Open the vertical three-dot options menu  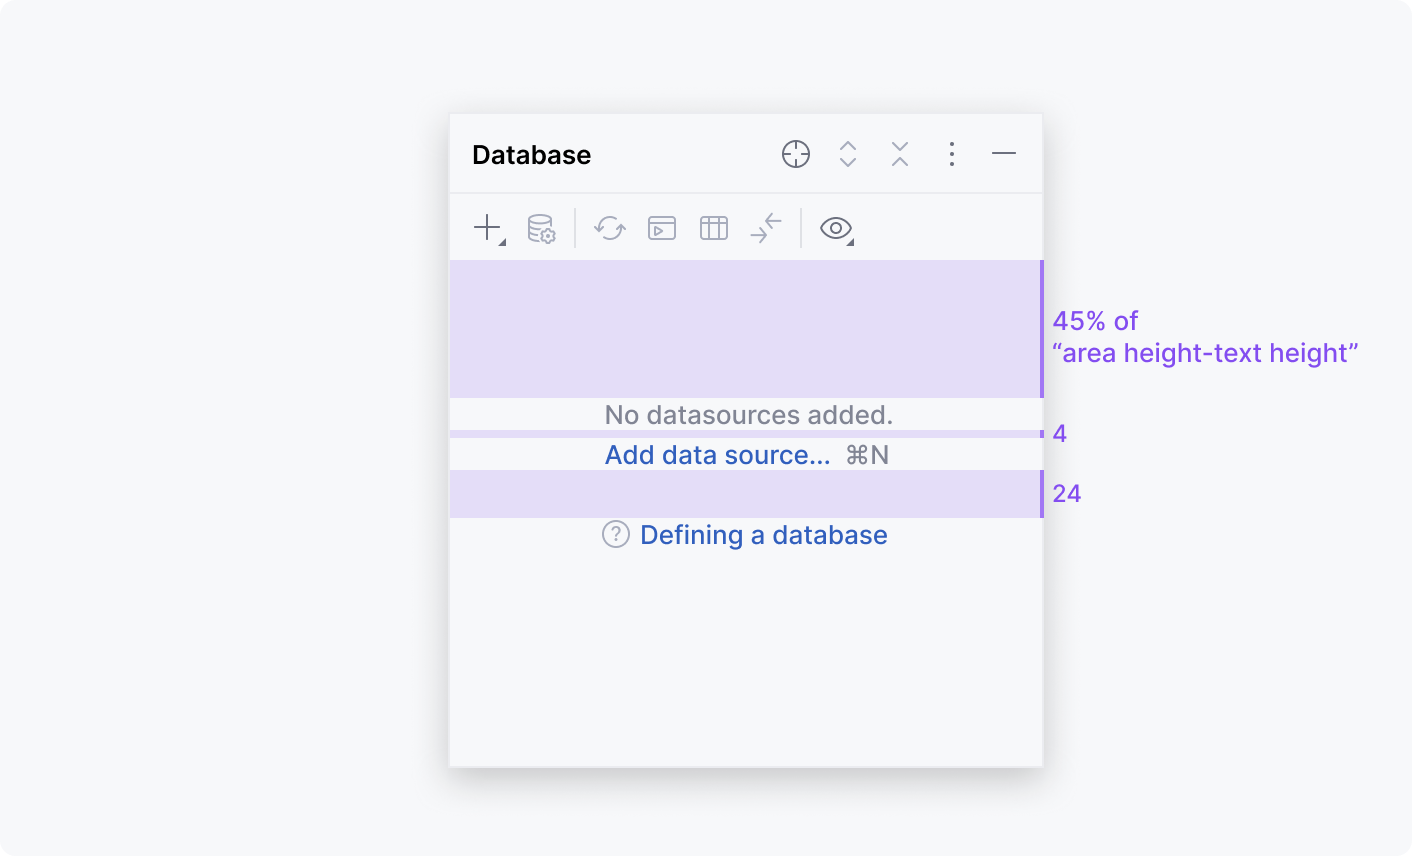pos(952,154)
